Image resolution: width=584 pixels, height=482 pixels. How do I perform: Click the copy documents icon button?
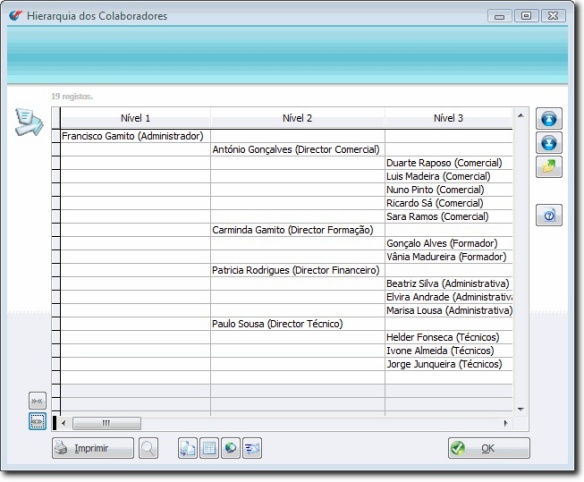click(188, 448)
